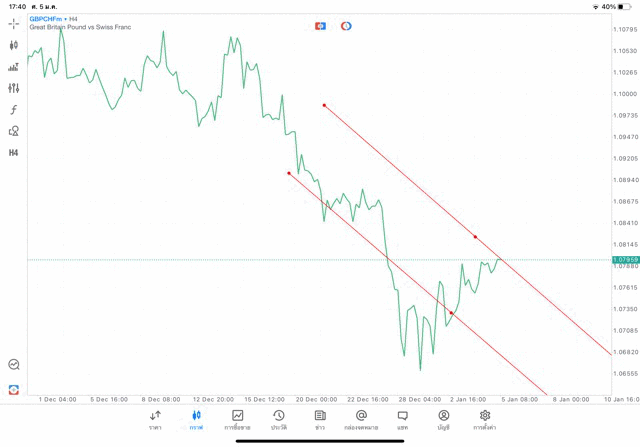
Task: Toggle the blue-red circular chart button
Action: (x=346, y=26)
